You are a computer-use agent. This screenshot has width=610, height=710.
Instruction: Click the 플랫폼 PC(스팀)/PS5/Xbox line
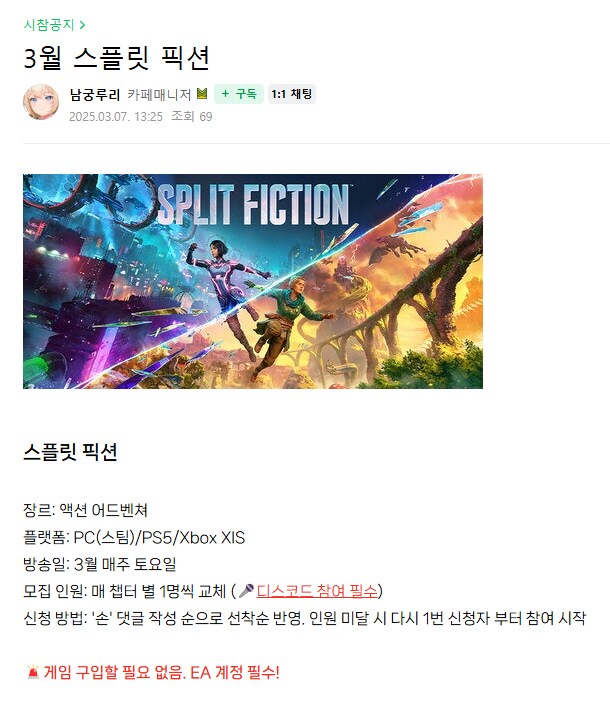[x=134, y=537]
